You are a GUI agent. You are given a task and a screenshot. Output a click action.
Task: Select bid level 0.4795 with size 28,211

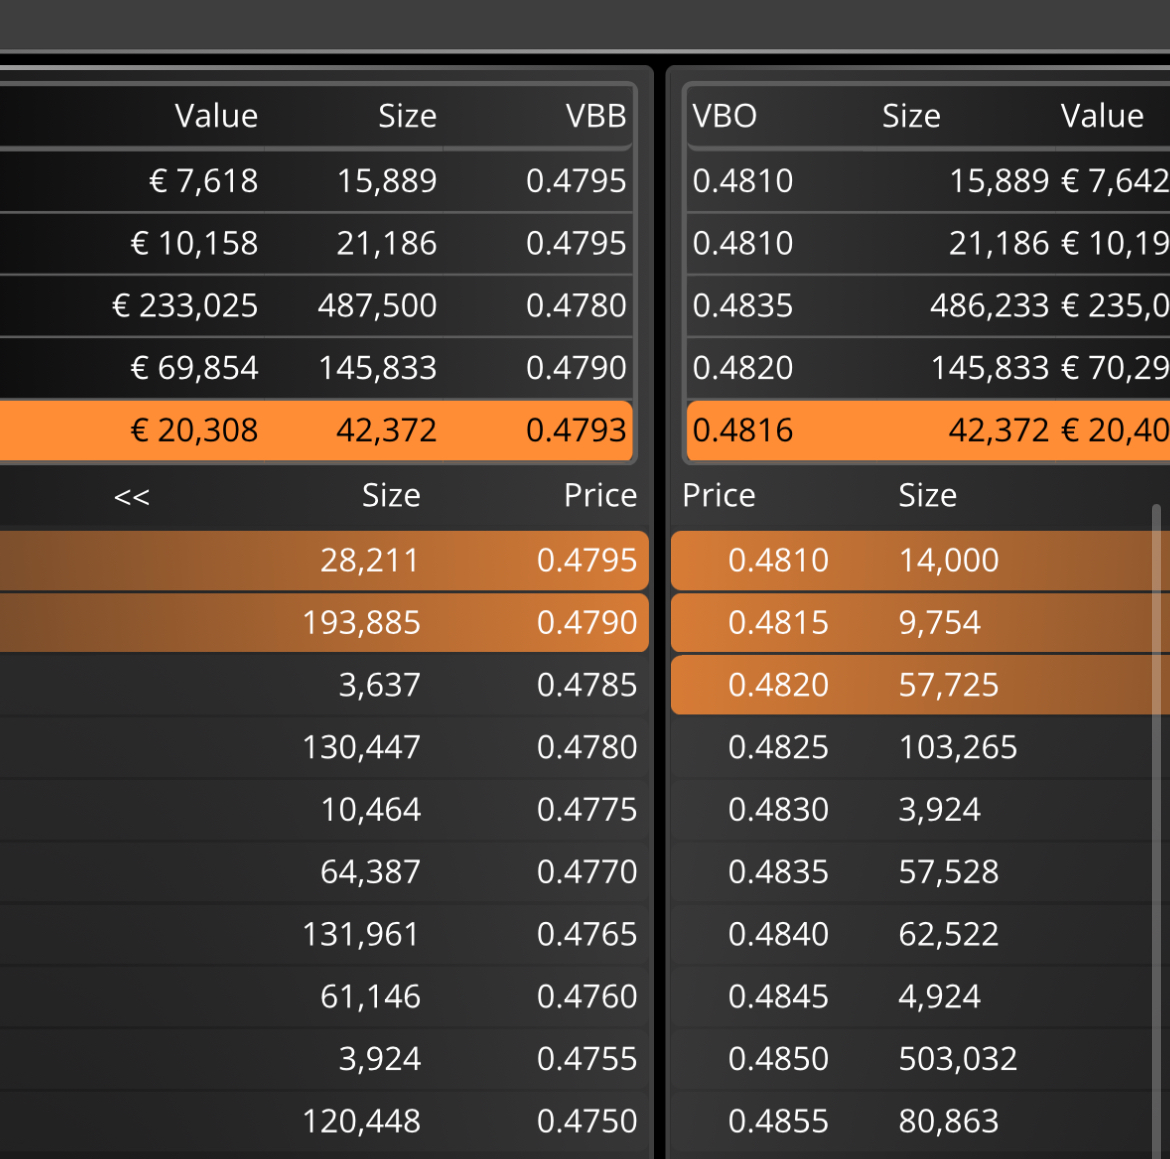point(324,560)
